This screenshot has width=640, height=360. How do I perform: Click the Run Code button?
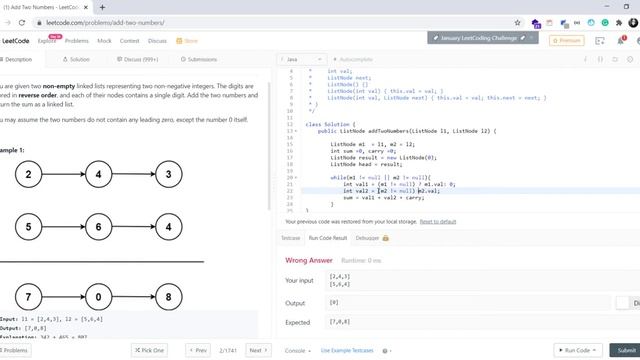(578, 350)
